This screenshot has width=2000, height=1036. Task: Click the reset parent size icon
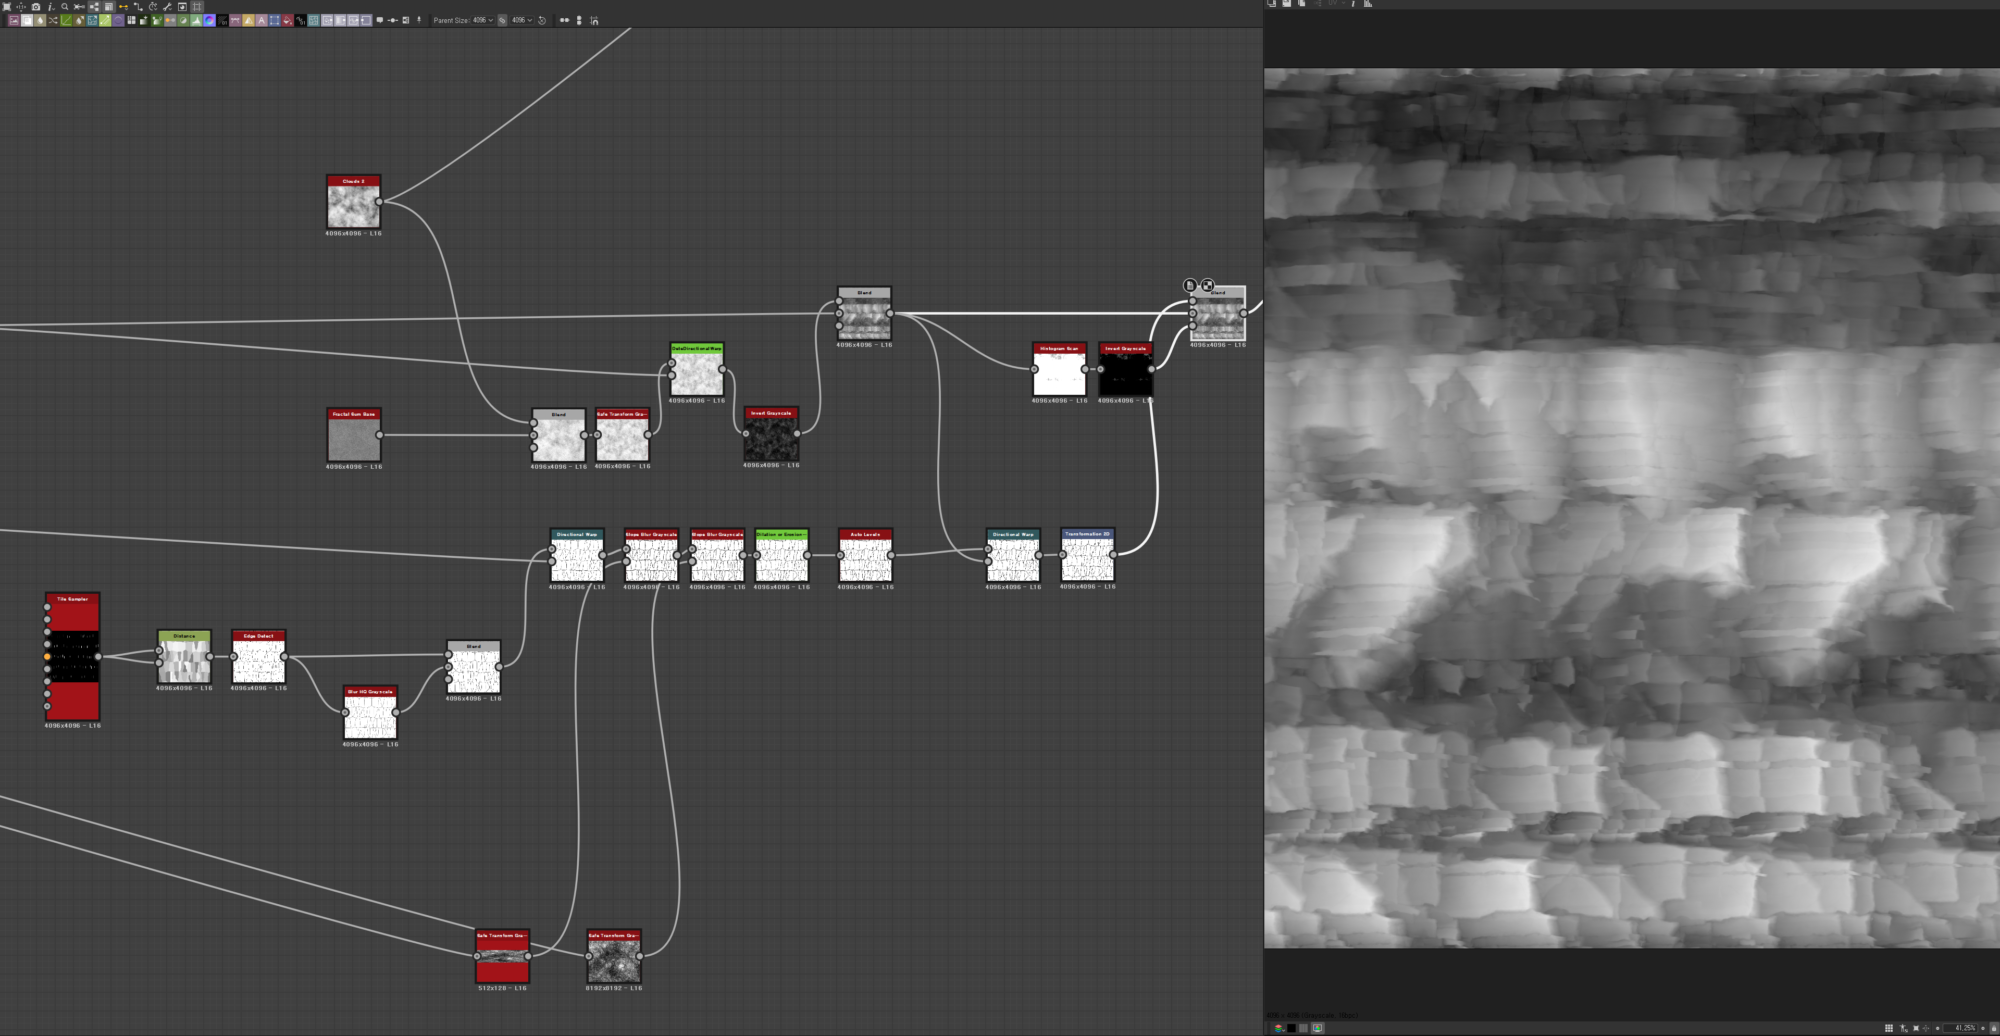click(542, 20)
